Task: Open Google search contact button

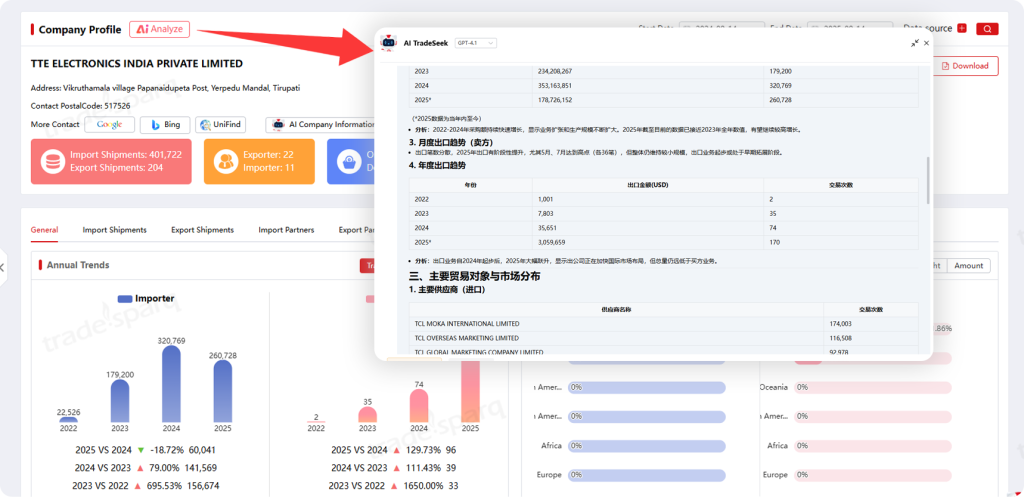Action: click(110, 125)
